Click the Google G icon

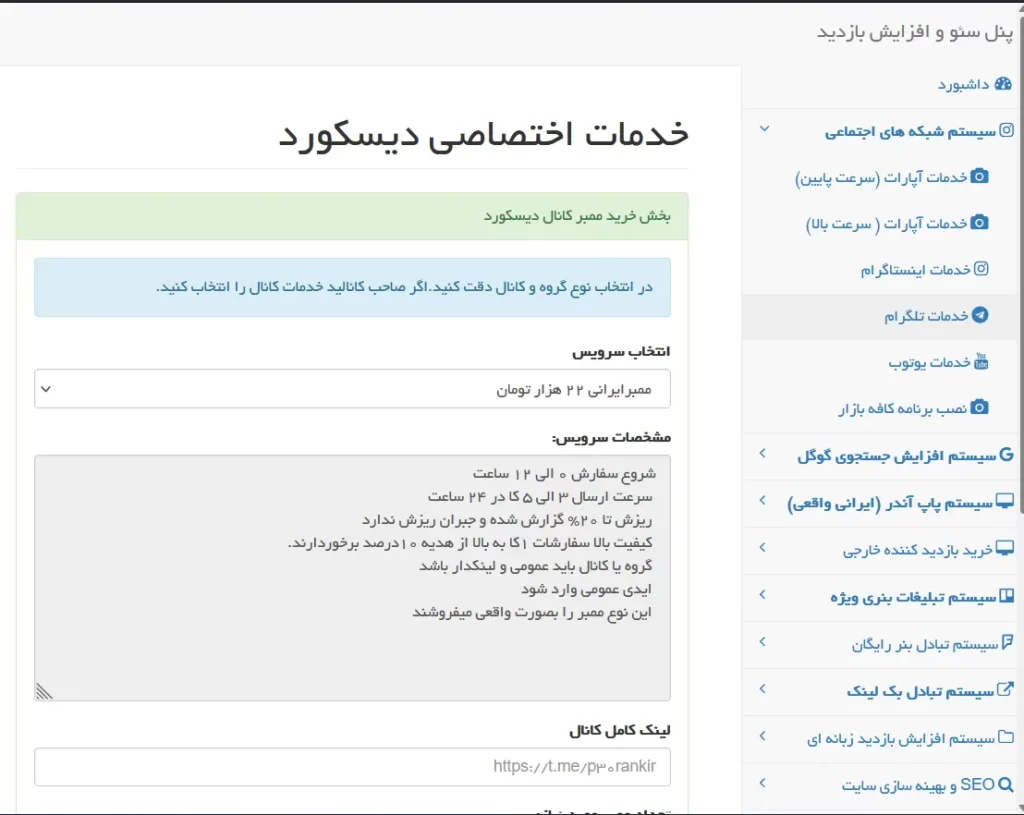(1006, 454)
